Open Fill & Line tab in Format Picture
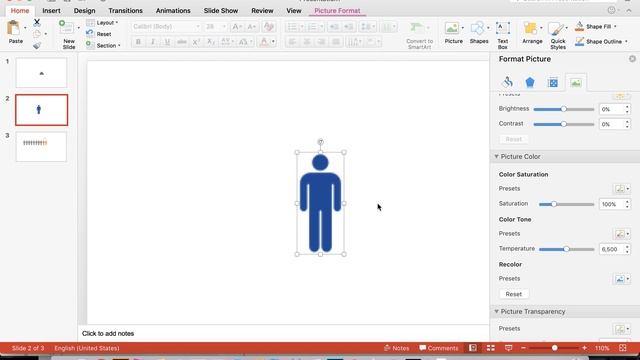The height and width of the screenshot is (360, 640). 507,82
